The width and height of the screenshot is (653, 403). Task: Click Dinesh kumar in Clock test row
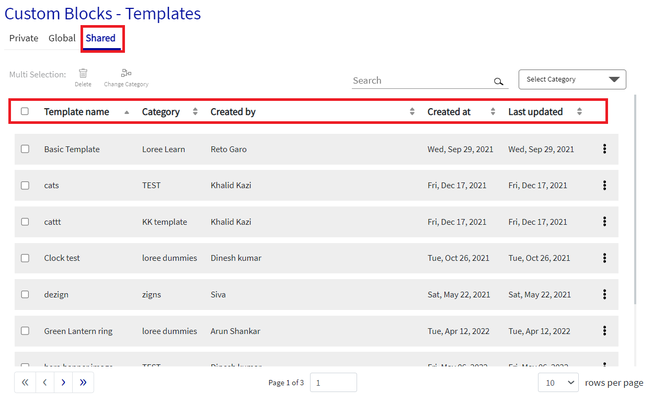pyautogui.click(x=236, y=258)
